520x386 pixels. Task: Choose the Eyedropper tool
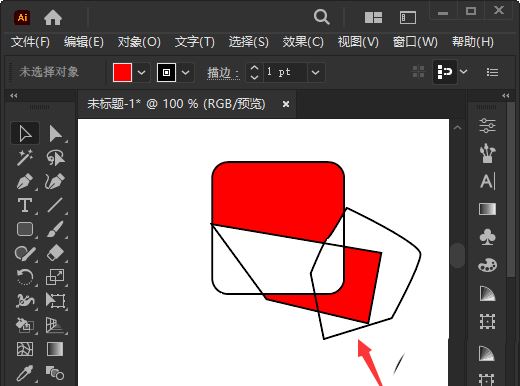[x=25, y=373]
